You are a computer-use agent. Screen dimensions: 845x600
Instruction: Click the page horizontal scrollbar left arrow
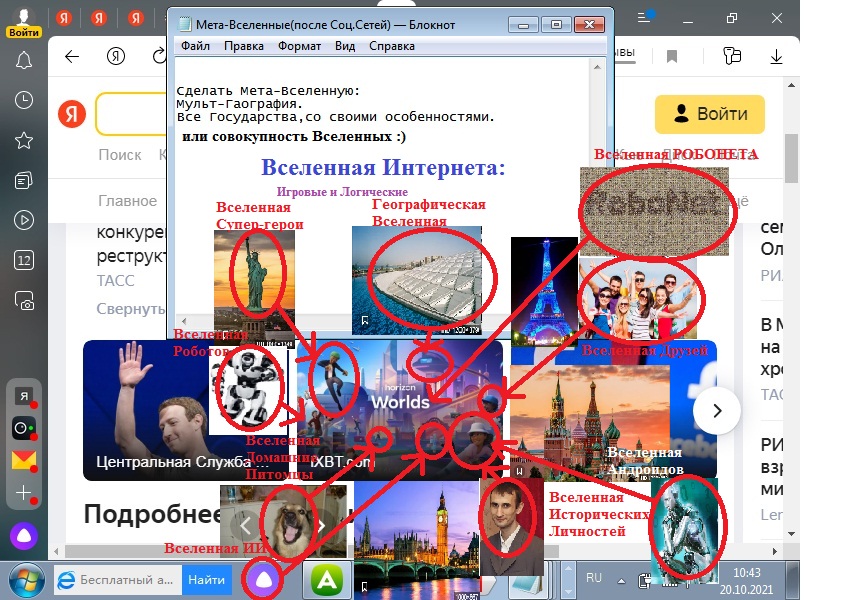pos(57,551)
